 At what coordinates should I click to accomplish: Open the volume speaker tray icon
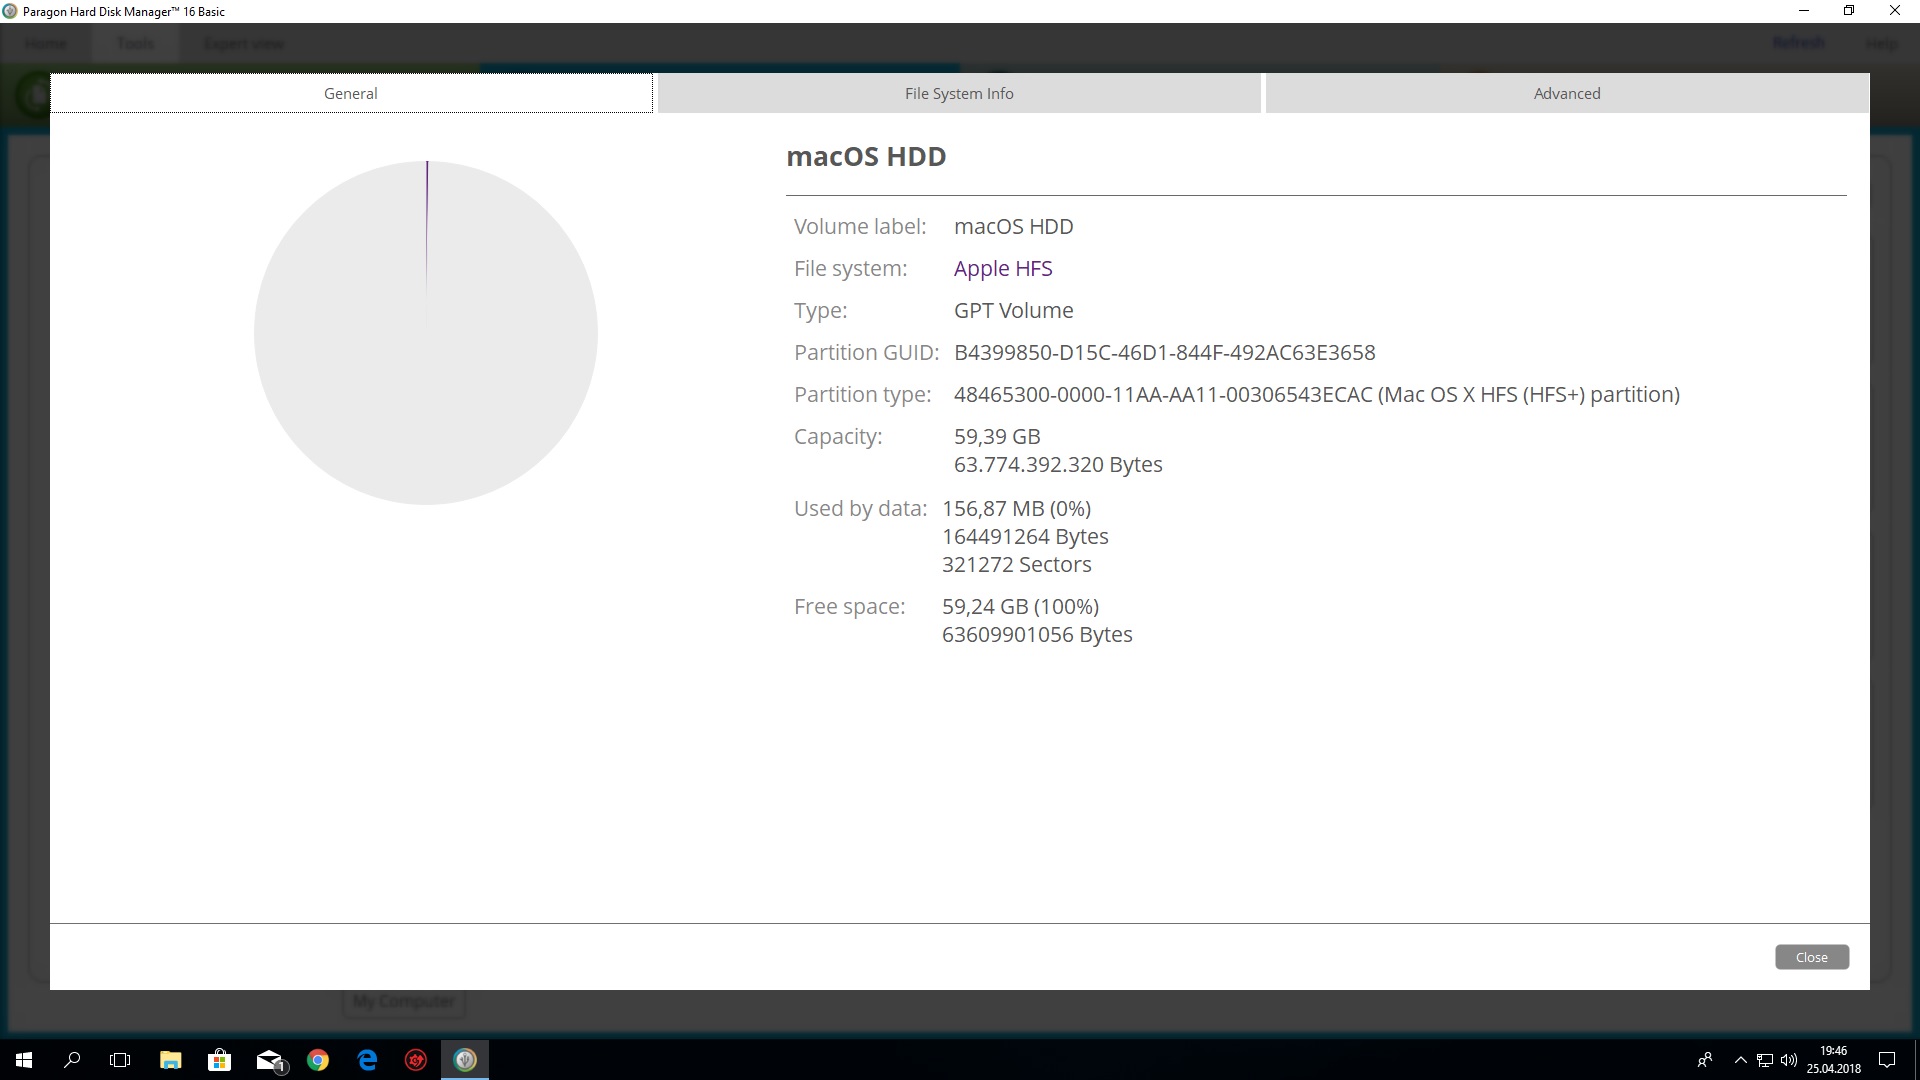pos(1789,1060)
